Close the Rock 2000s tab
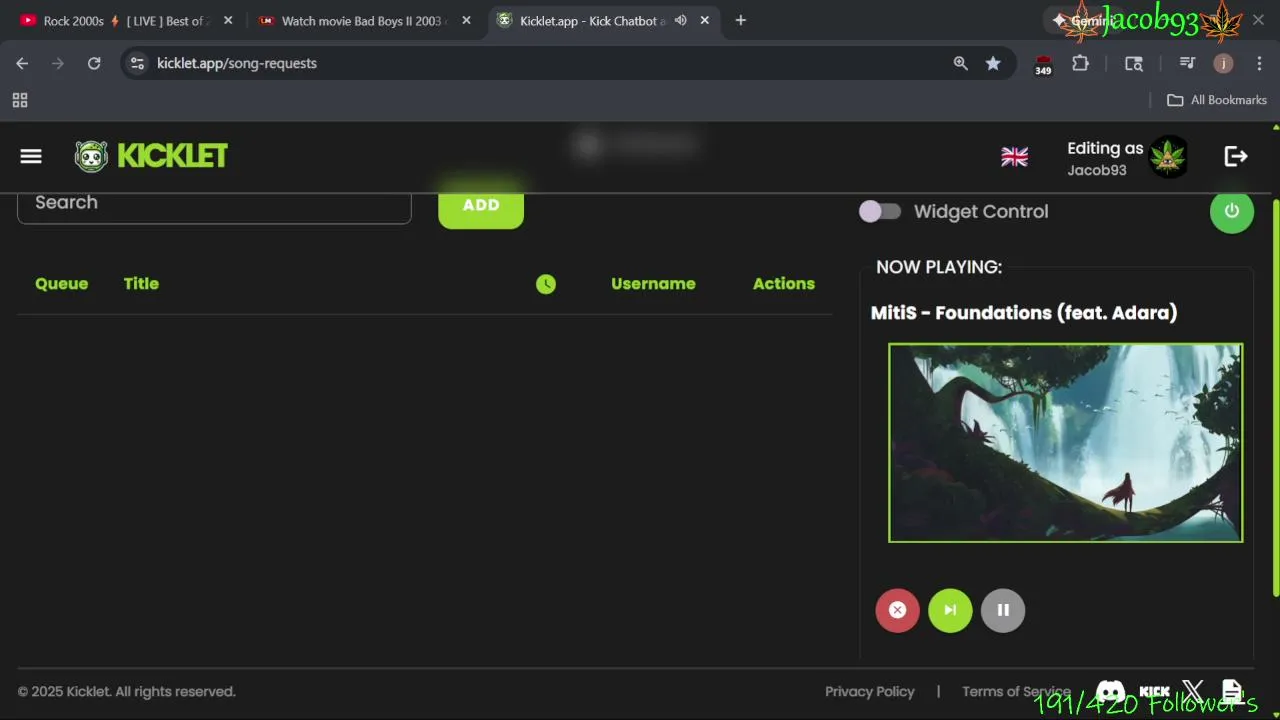Image resolution: width=1280 pixels, height=720 pixels. click(x=228, y=20)
